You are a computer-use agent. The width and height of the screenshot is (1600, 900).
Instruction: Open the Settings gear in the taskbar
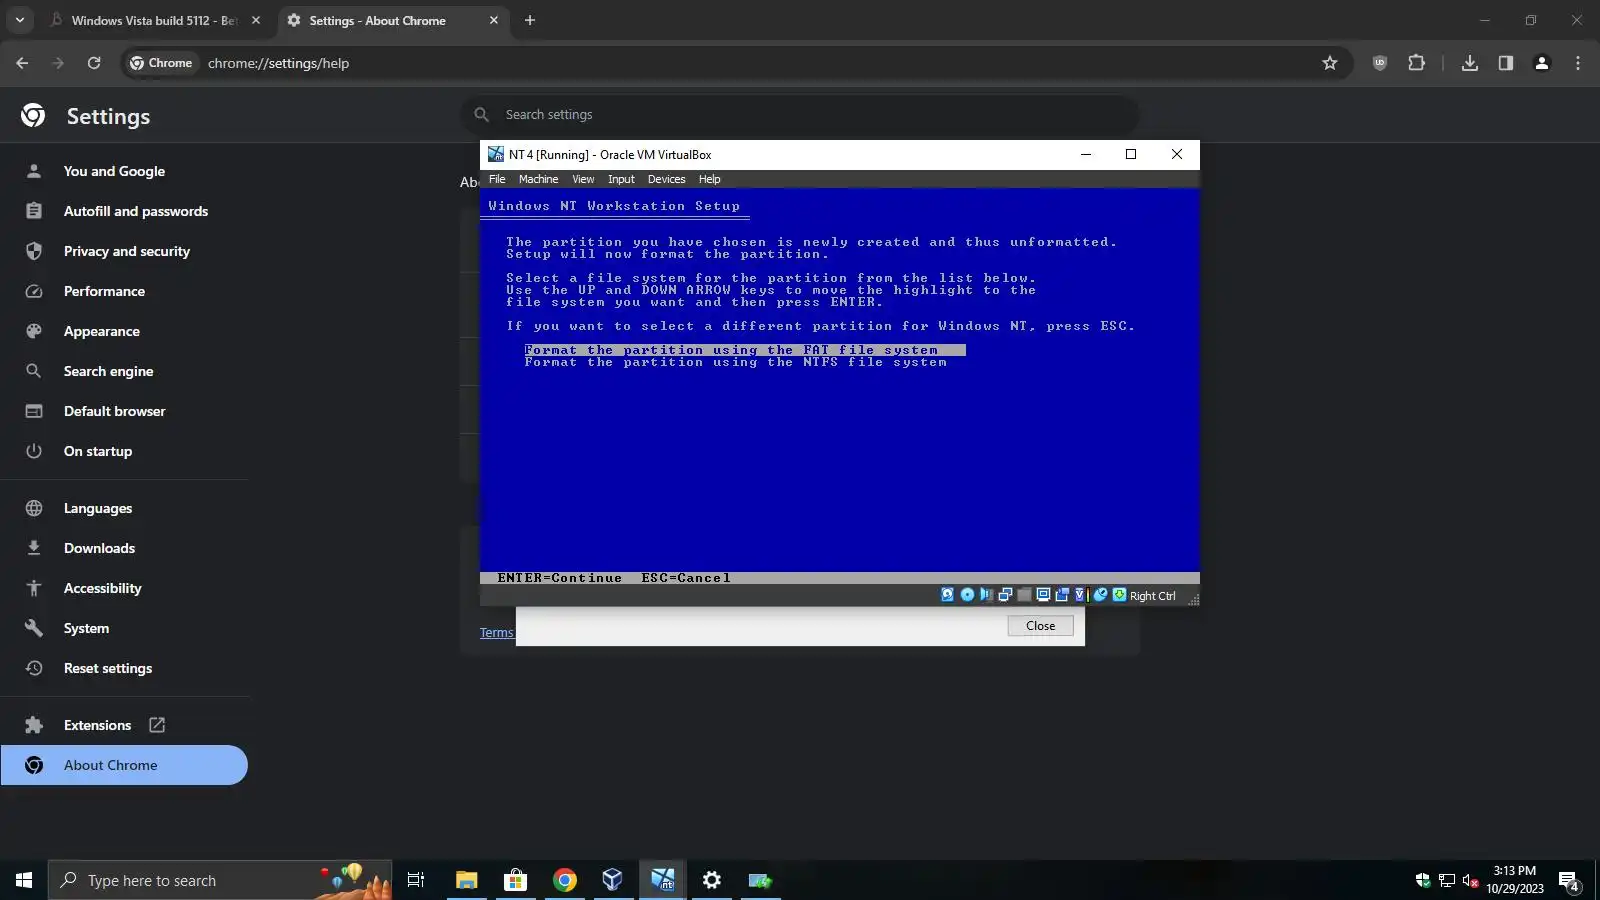click(711, 880)
